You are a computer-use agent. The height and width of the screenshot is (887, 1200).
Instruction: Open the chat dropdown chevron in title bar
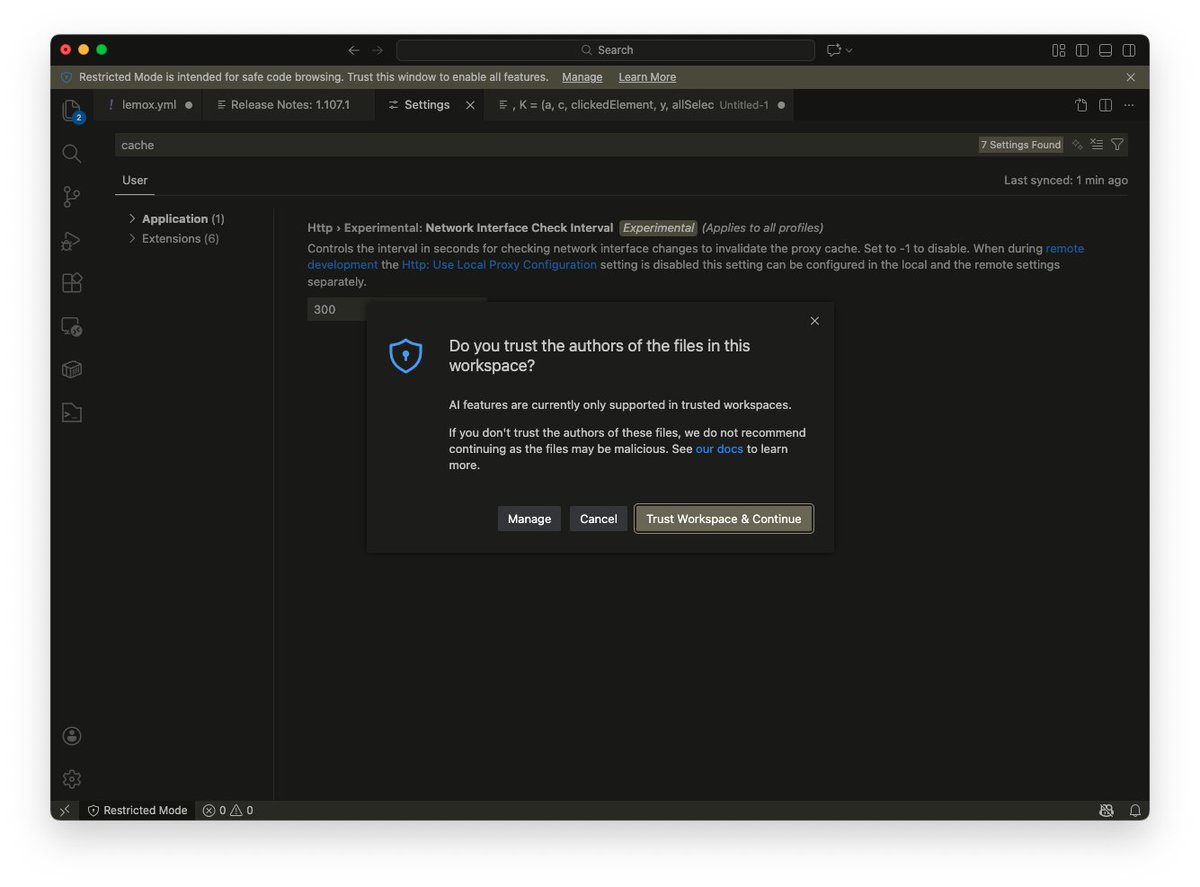[849, 50]
